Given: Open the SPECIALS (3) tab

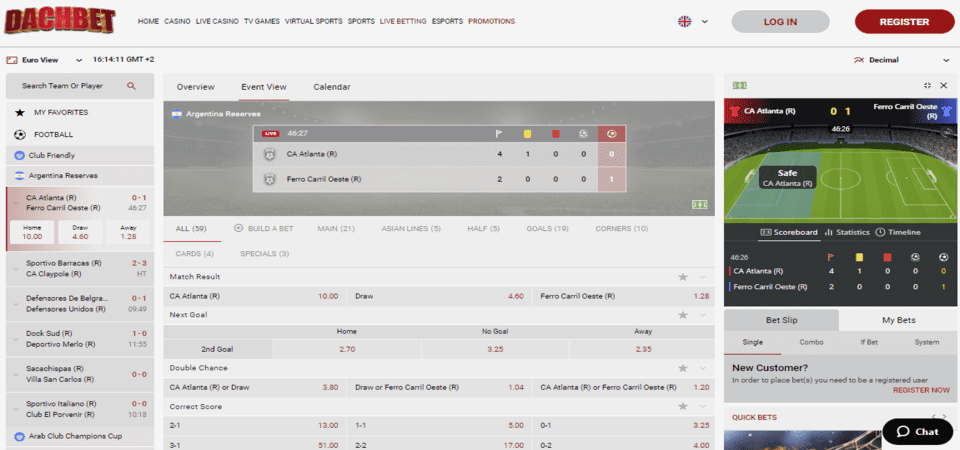Looking at the screenshot, I should tap(264, 253).
